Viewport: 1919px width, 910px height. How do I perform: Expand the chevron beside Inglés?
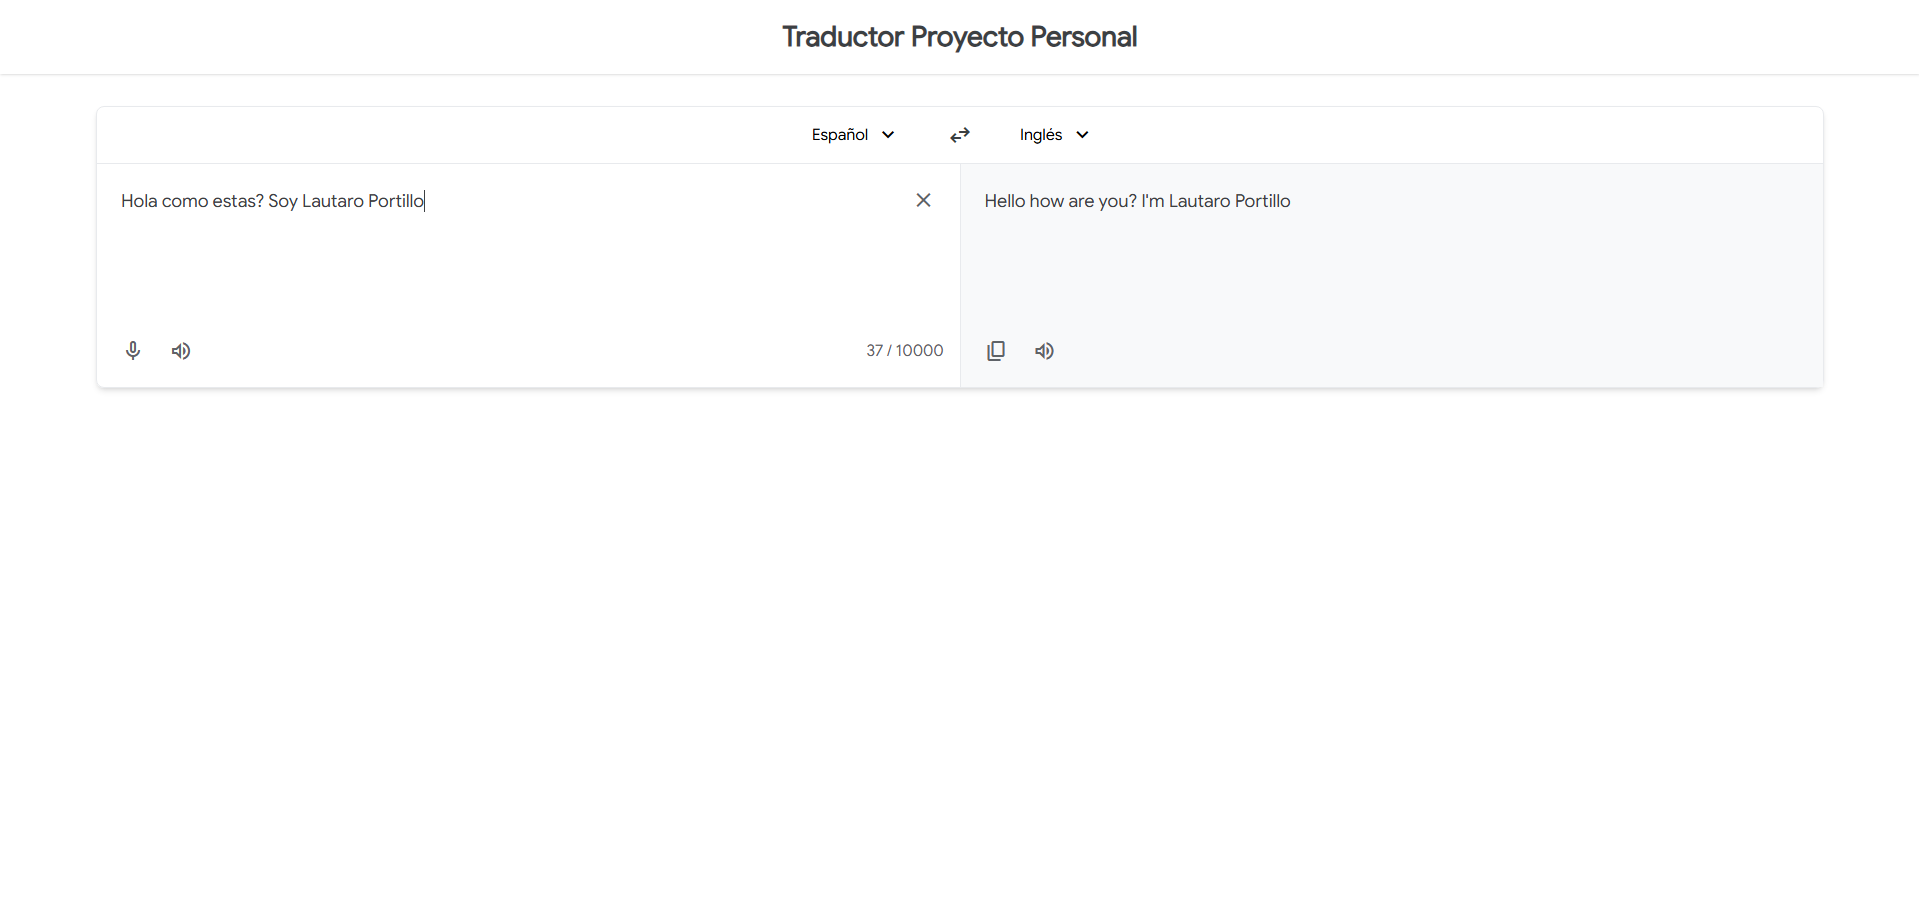[1082, 135]
